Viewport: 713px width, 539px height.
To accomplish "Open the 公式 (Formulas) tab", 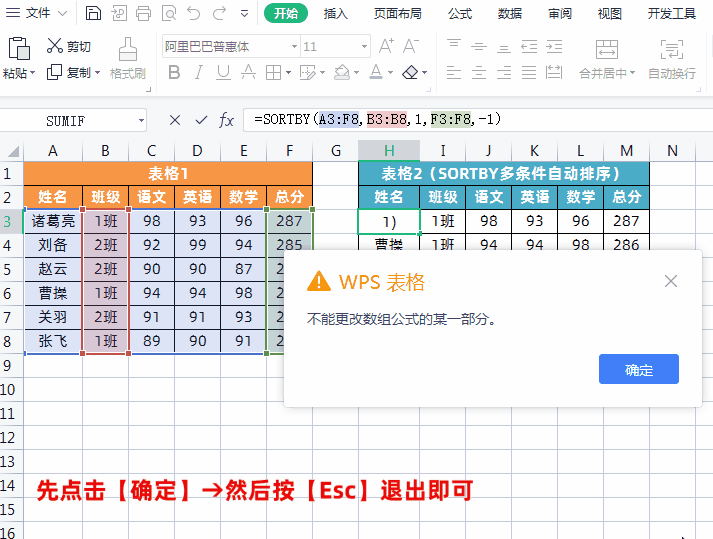I will (460, 13).
